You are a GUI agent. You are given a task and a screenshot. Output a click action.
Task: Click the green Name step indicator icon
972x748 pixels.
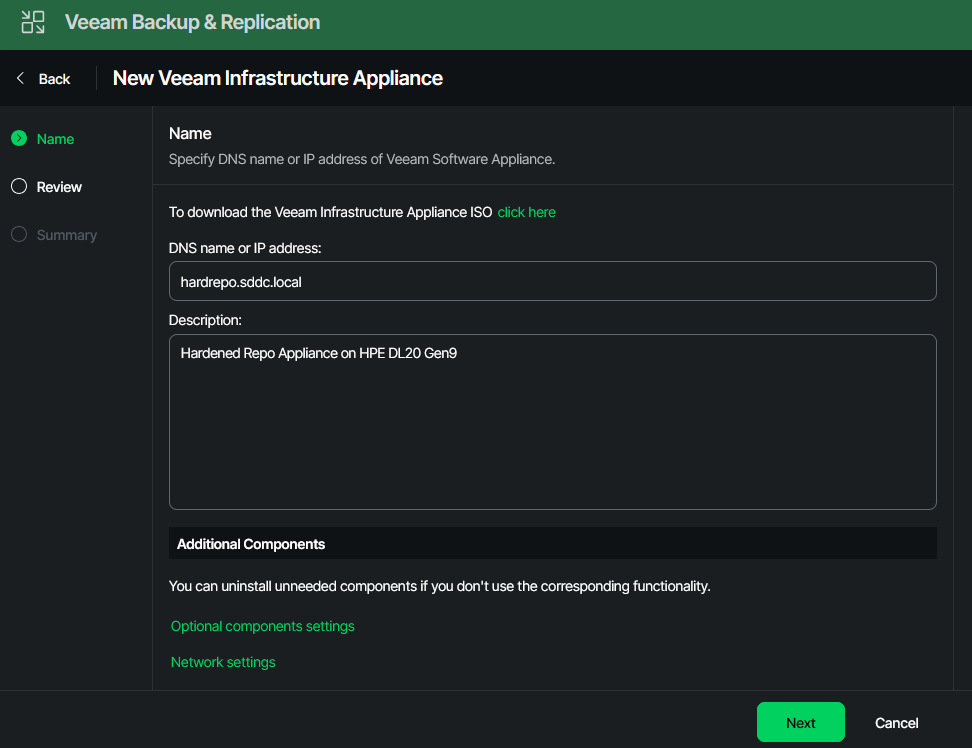[x=18, y=139]
